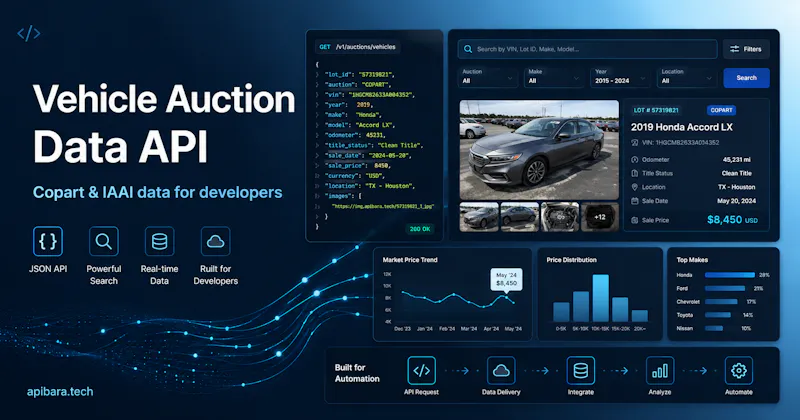
Task: Click the "45,231 mi" odometer value
Action: [x=737, y=160]
